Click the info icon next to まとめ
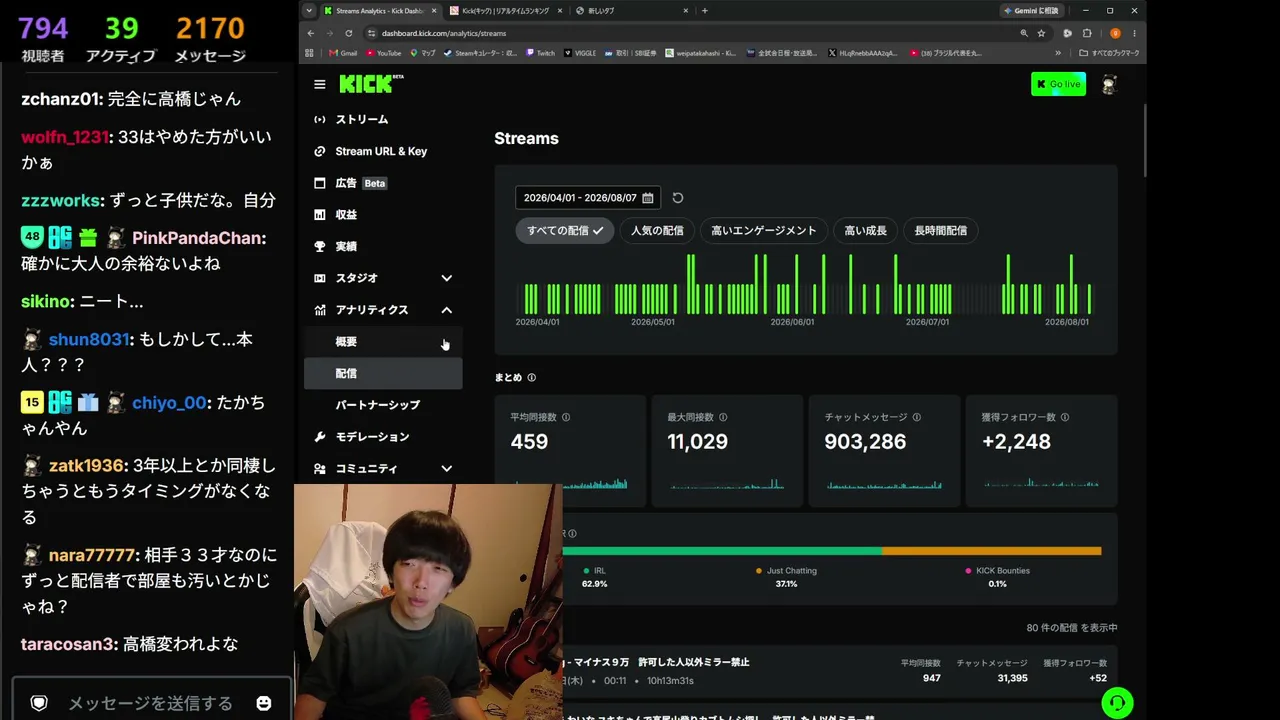The image size is (1280, 720). tap(531, 378)
